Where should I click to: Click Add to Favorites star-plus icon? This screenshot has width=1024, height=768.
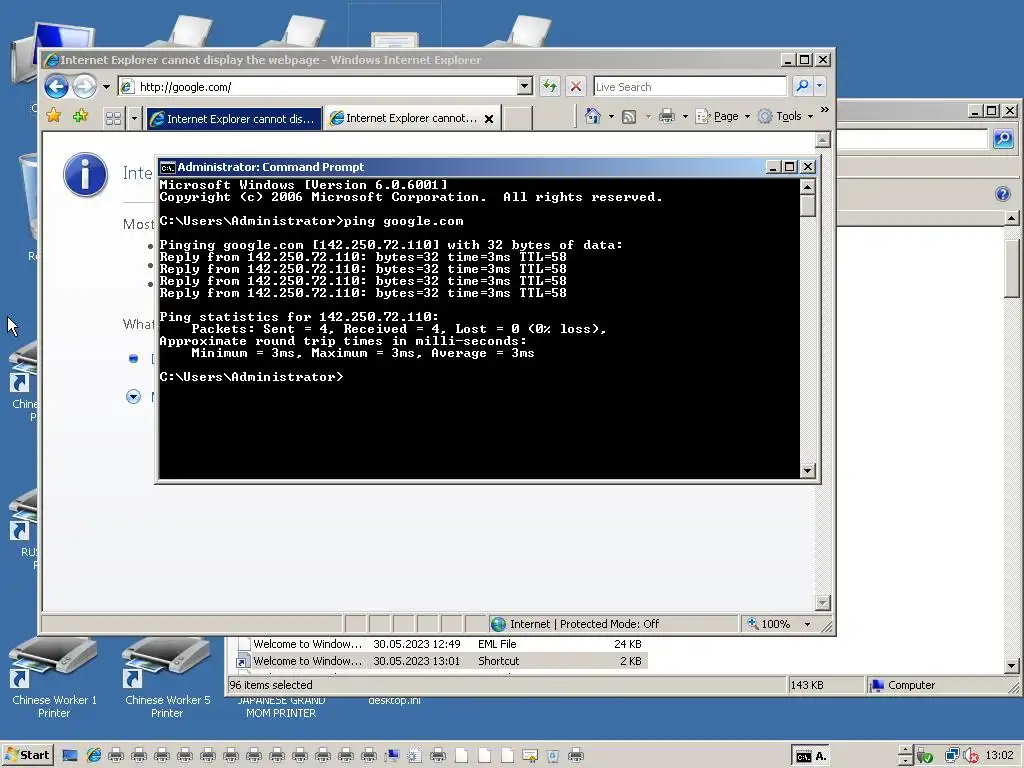click(x=80, y=117)
